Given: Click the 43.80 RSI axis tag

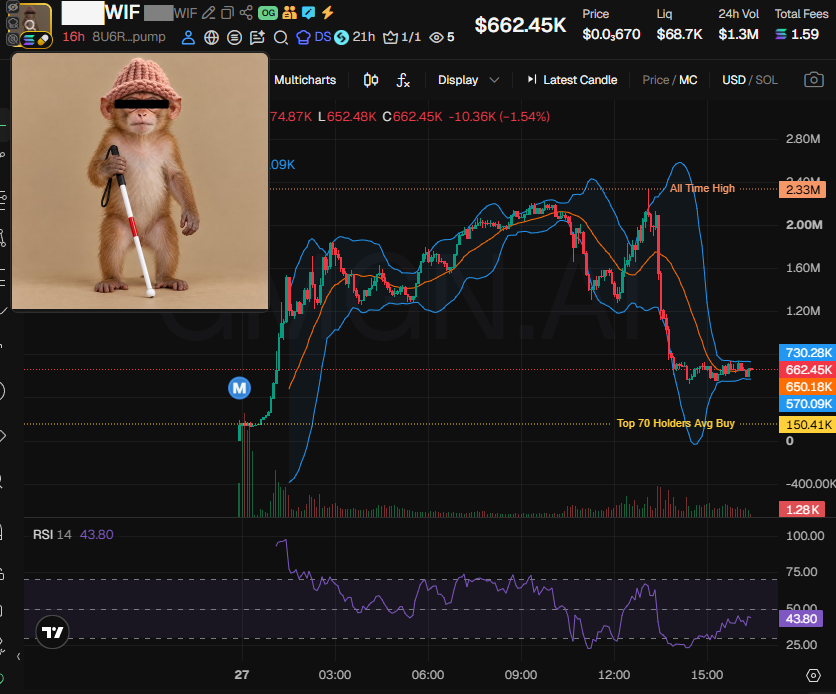Looking at the screenshot, I should 801,619.
